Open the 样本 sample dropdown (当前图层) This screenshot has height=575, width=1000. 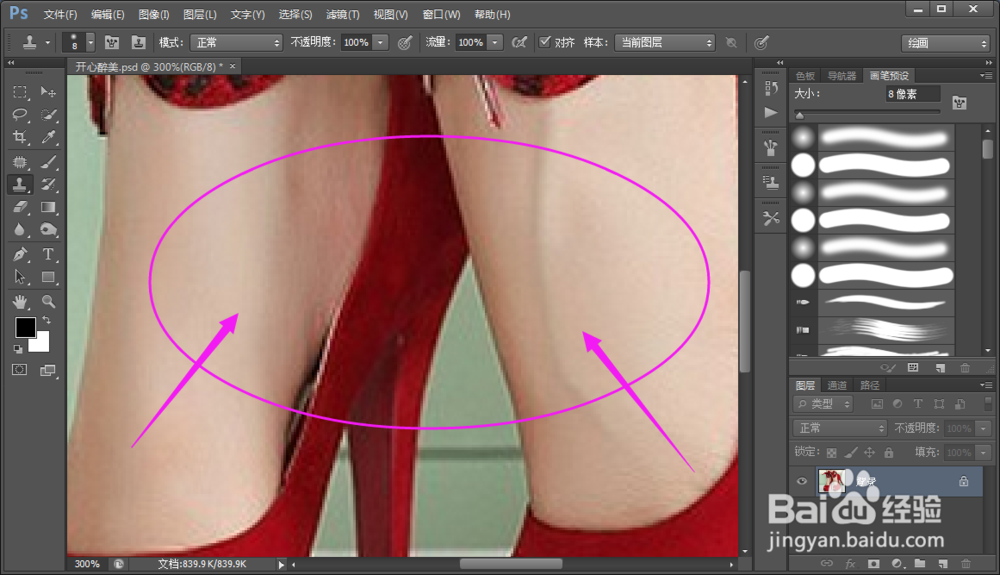(665, 43)
